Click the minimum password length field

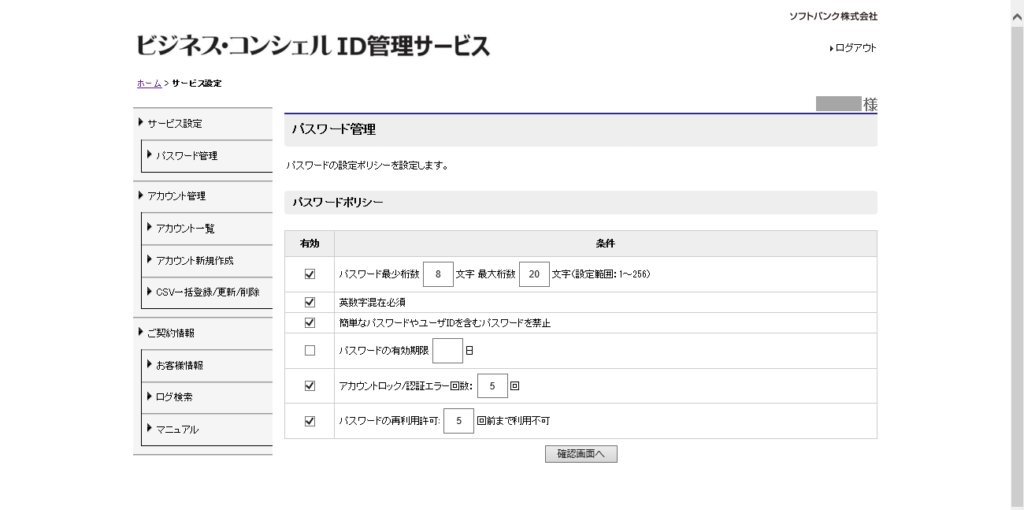click(x=438, y=274)
